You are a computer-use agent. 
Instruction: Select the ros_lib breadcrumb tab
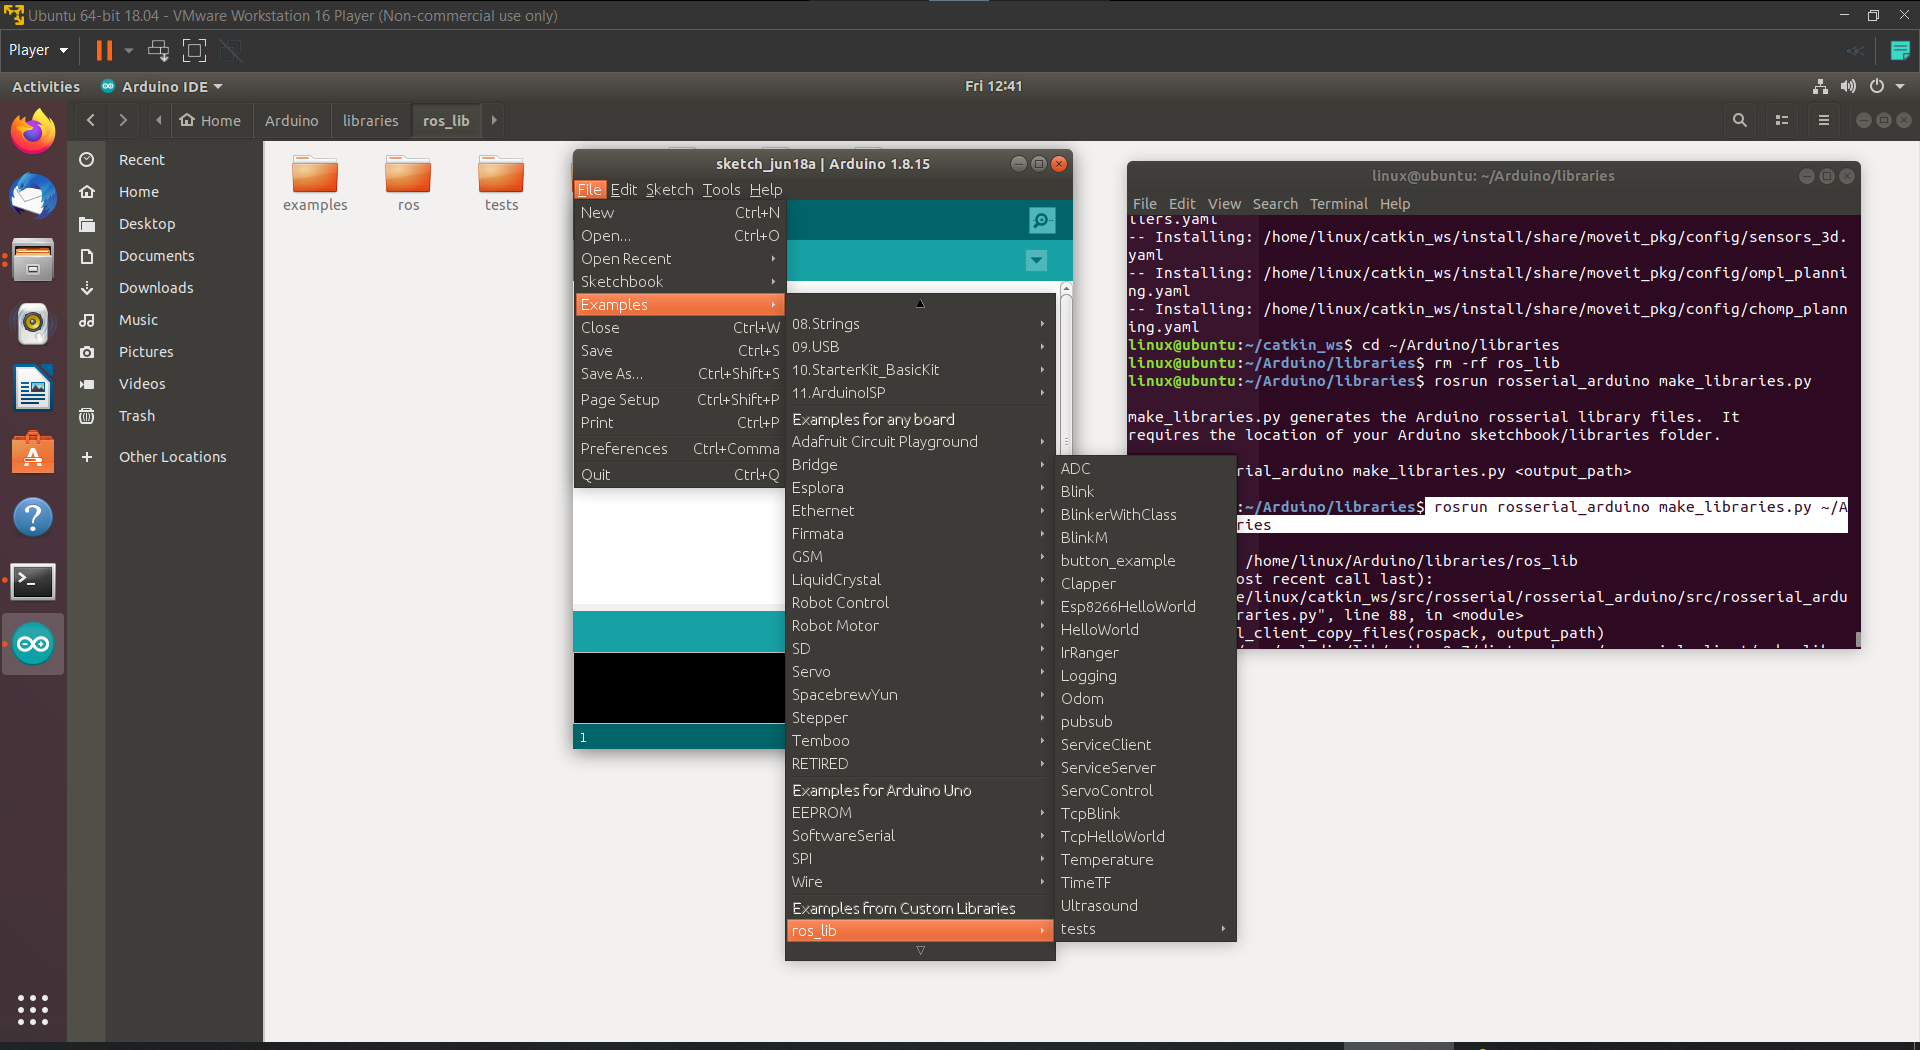point(446,120)
